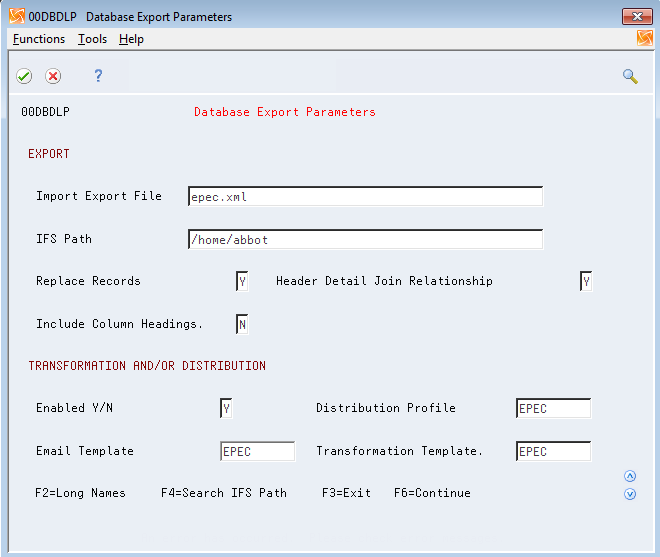Click the Transformation Template label

tap(399, 451)
